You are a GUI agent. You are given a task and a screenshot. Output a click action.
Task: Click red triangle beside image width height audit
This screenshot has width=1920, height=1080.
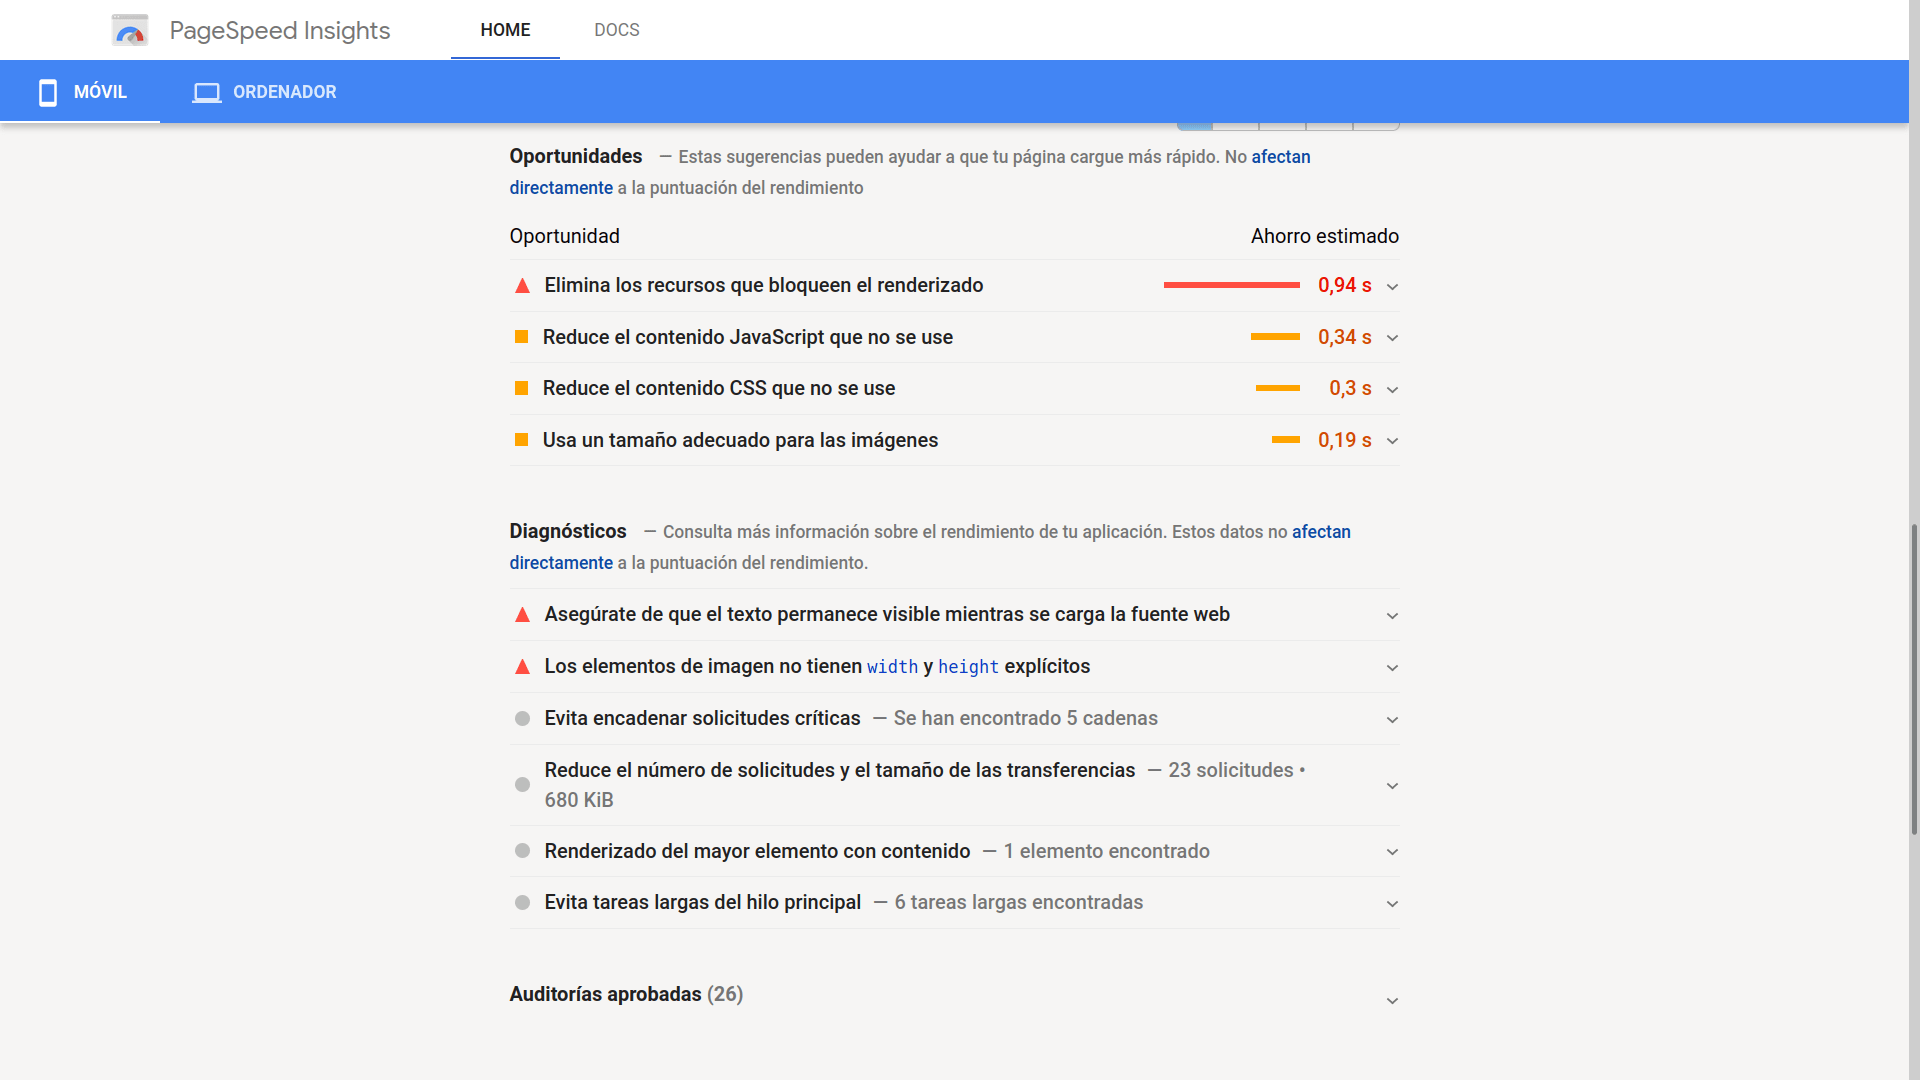click(522, 667)
